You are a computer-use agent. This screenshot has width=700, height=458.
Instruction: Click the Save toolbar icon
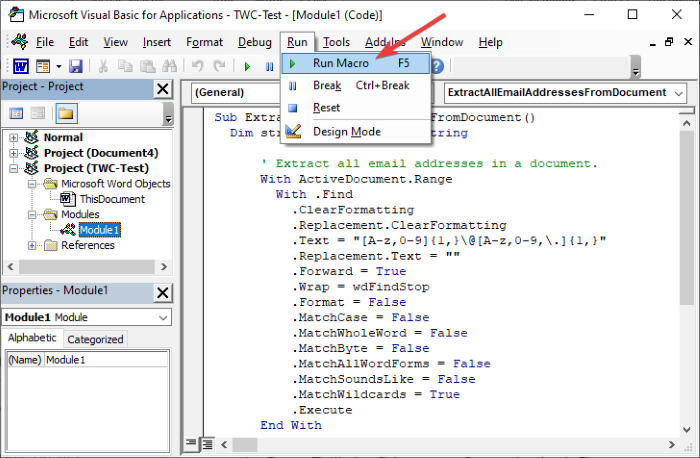(75, 67)
